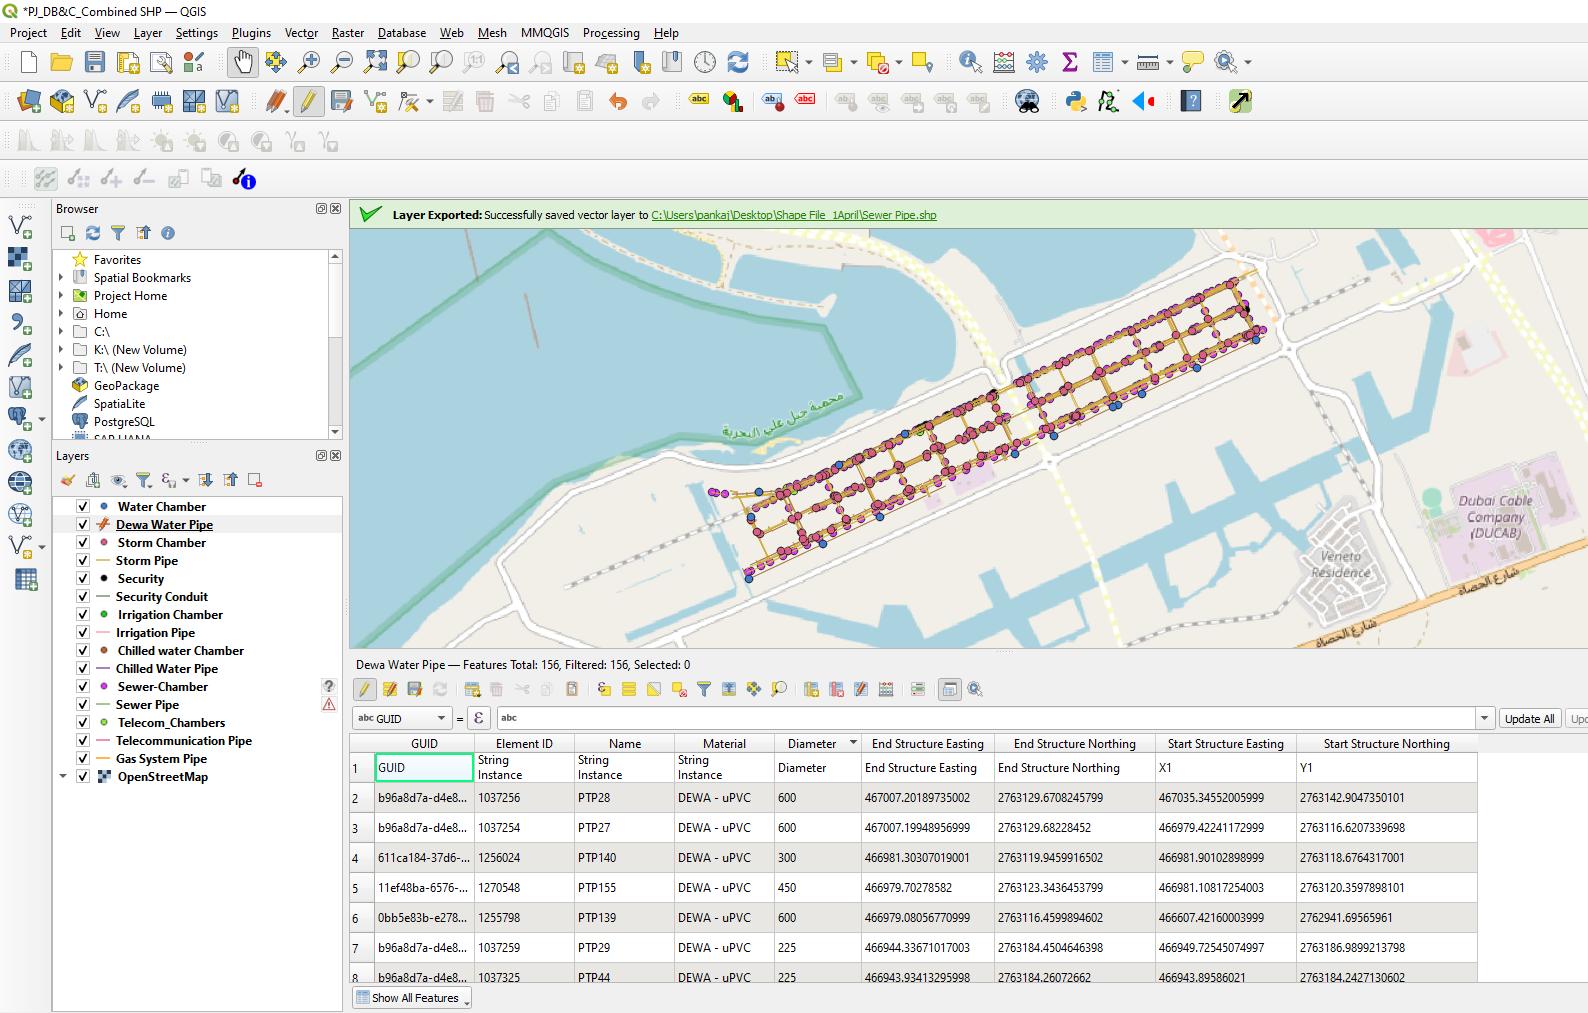Toggle Editing pencil in main toolbar
1588x1013 pixels.
(x=309, y=101)
